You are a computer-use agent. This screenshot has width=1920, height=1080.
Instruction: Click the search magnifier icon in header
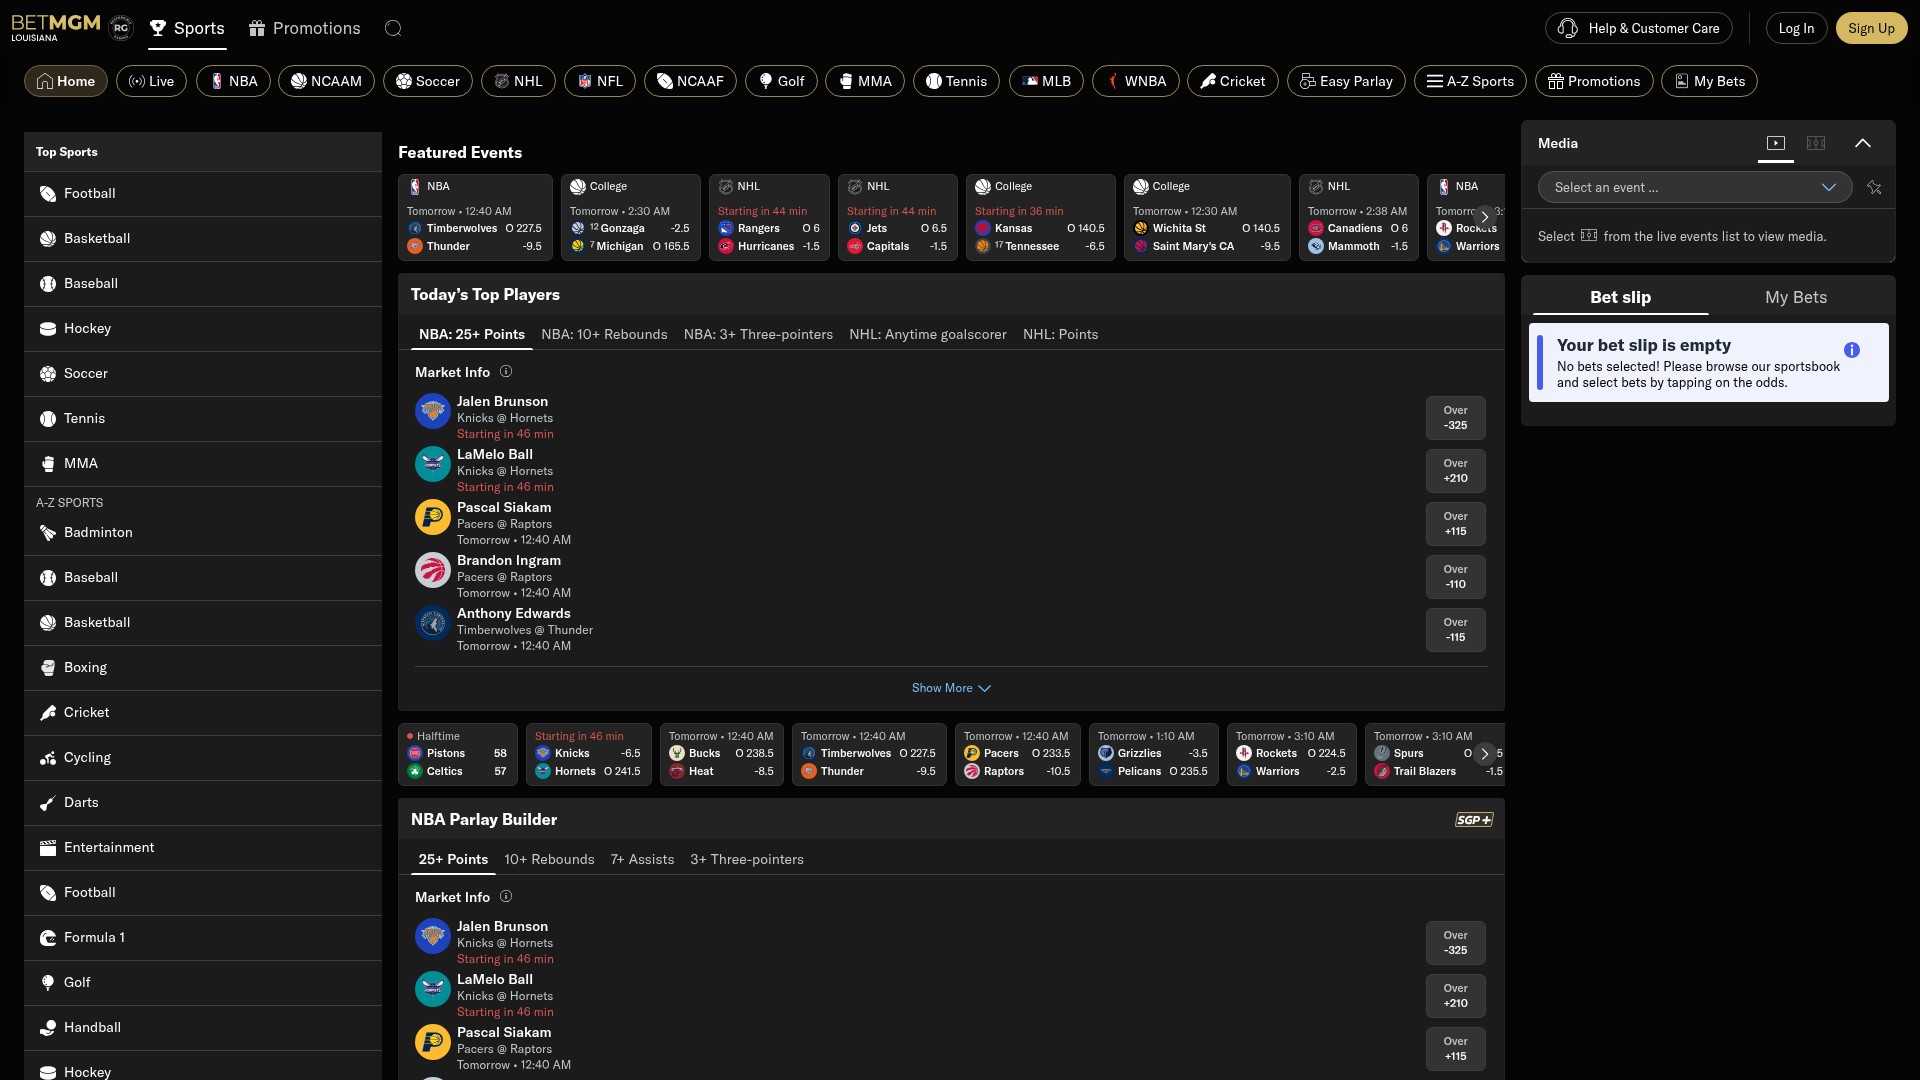tap(393, 28)
